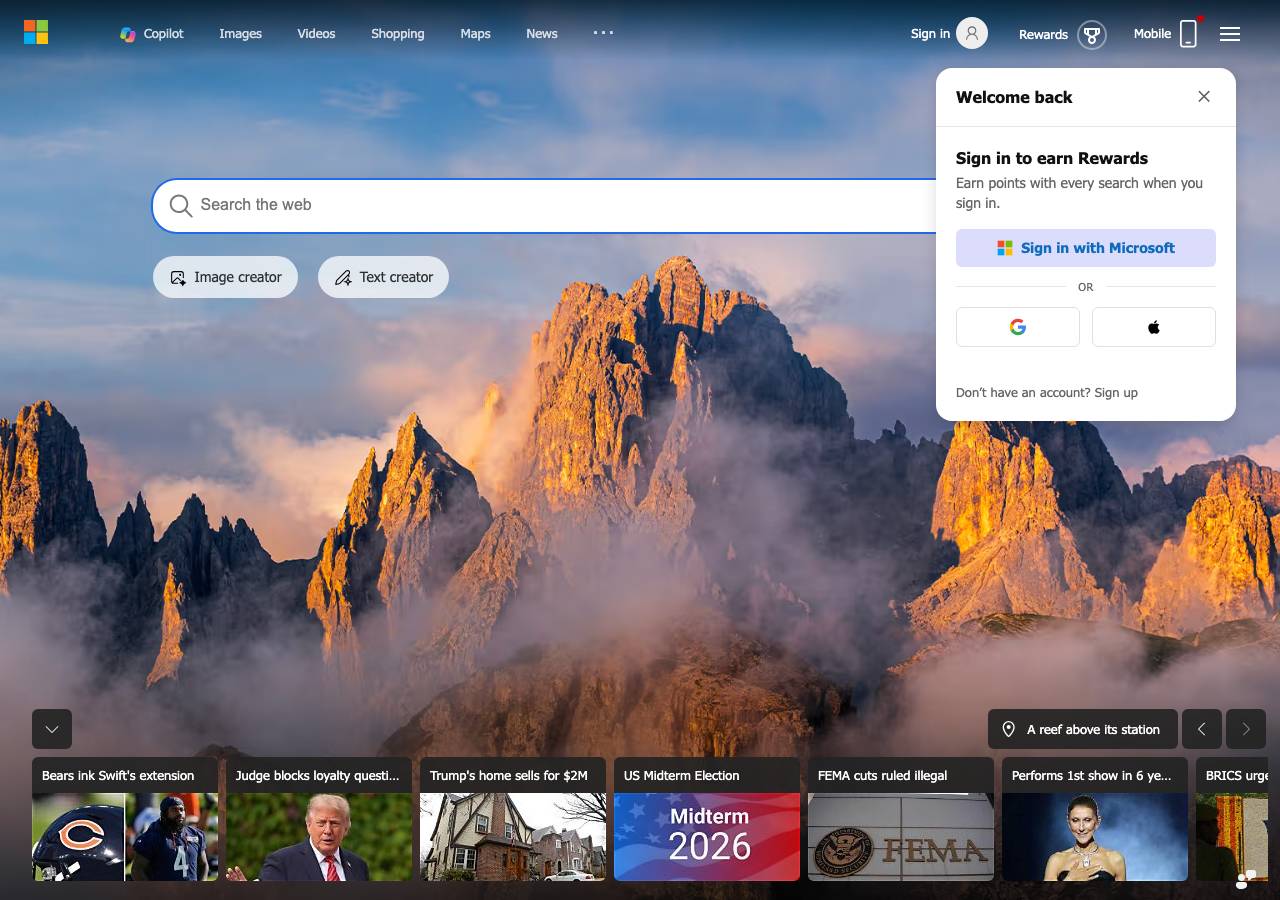
Task: Click Sign in with Microsoft button
Action: coord(1086,248)
